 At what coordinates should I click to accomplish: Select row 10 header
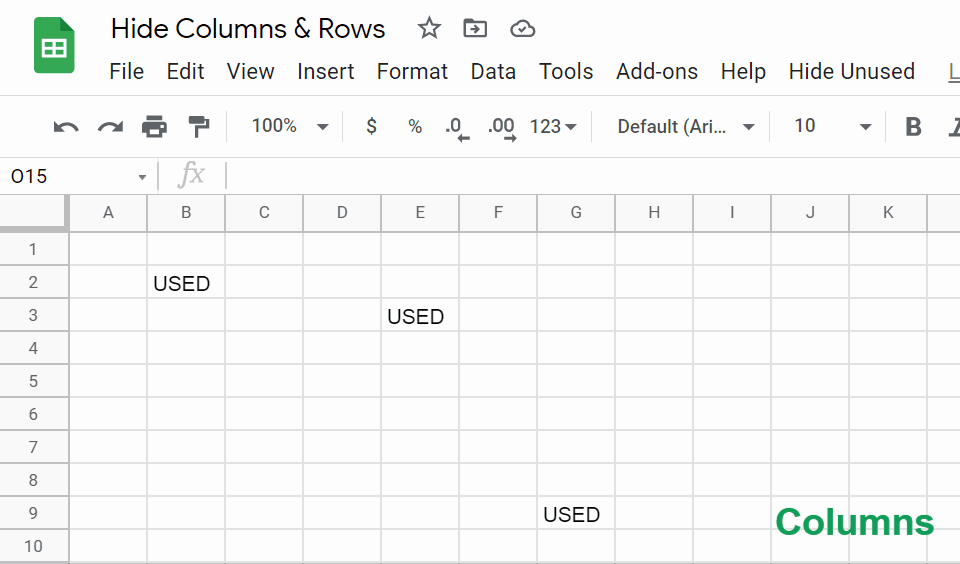34,546
